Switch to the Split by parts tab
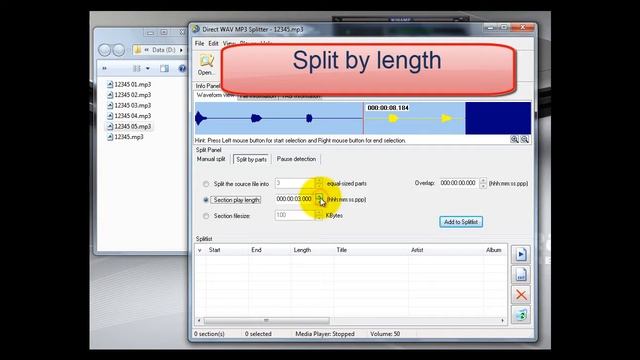Viewport: 640px width, 360px height. 251,159
